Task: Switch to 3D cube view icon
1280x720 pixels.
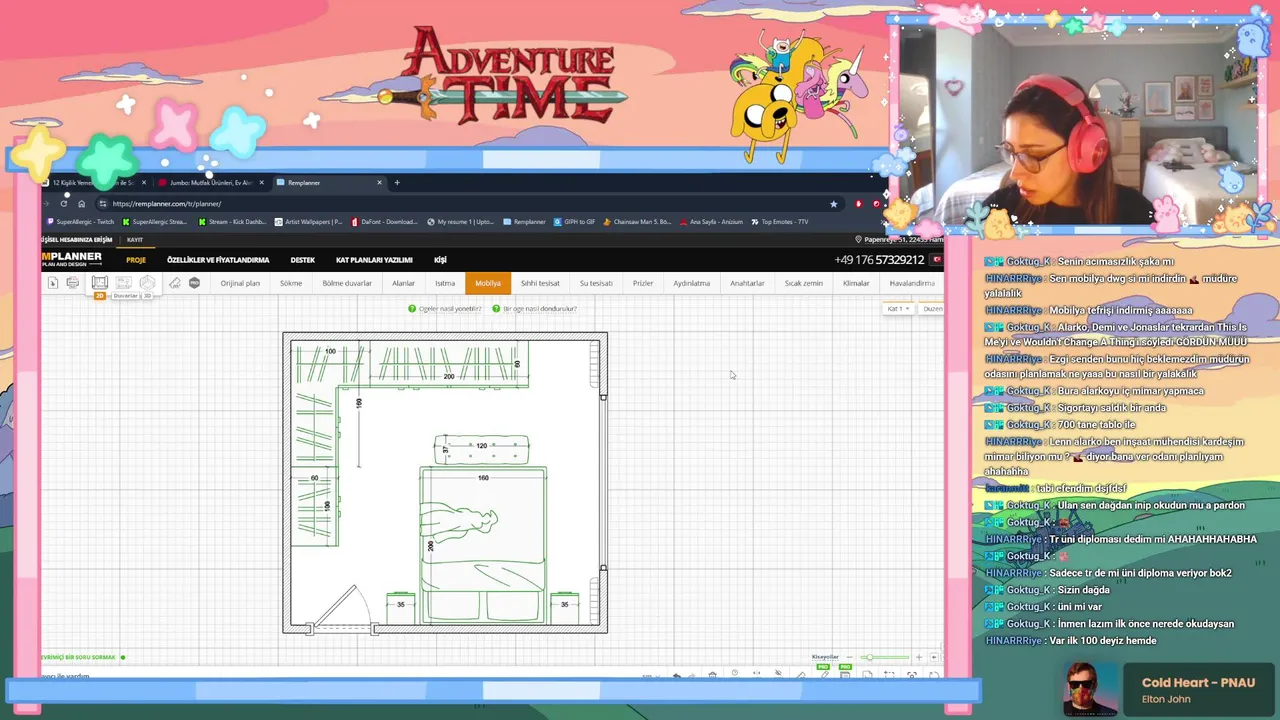Action: 147,284
